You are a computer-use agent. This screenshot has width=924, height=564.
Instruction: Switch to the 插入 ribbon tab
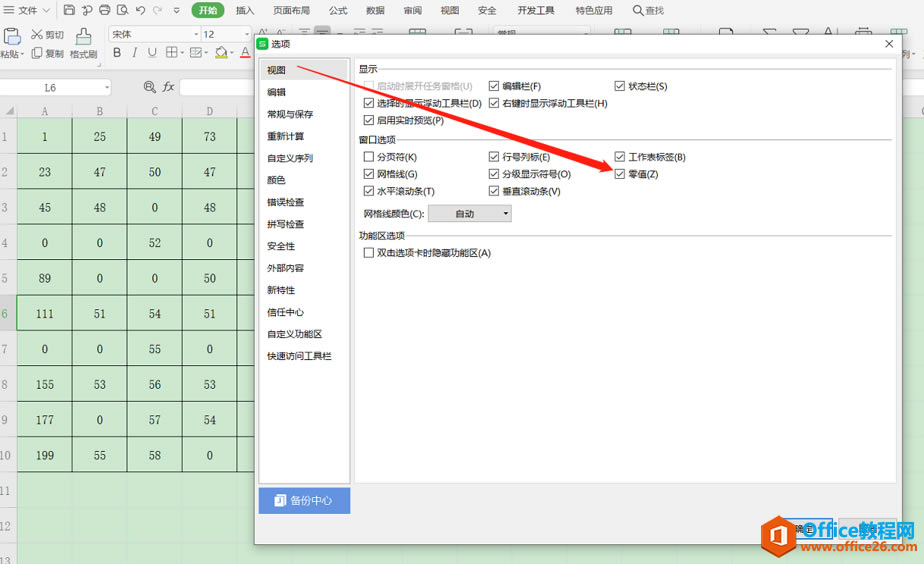pyautogui.click(x=245, y=10)
